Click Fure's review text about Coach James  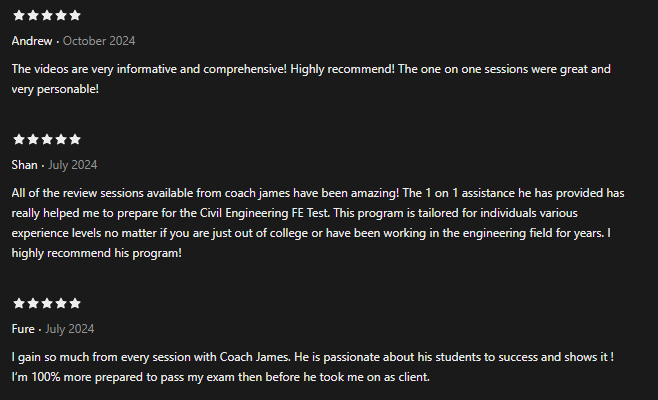coord(313,367)
